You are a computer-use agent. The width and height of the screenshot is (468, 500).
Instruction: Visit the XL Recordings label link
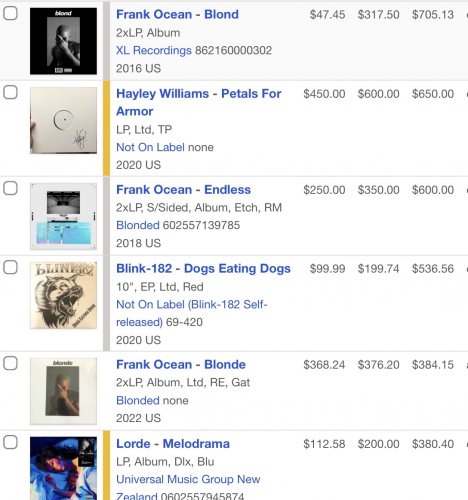tap(154, 50)
